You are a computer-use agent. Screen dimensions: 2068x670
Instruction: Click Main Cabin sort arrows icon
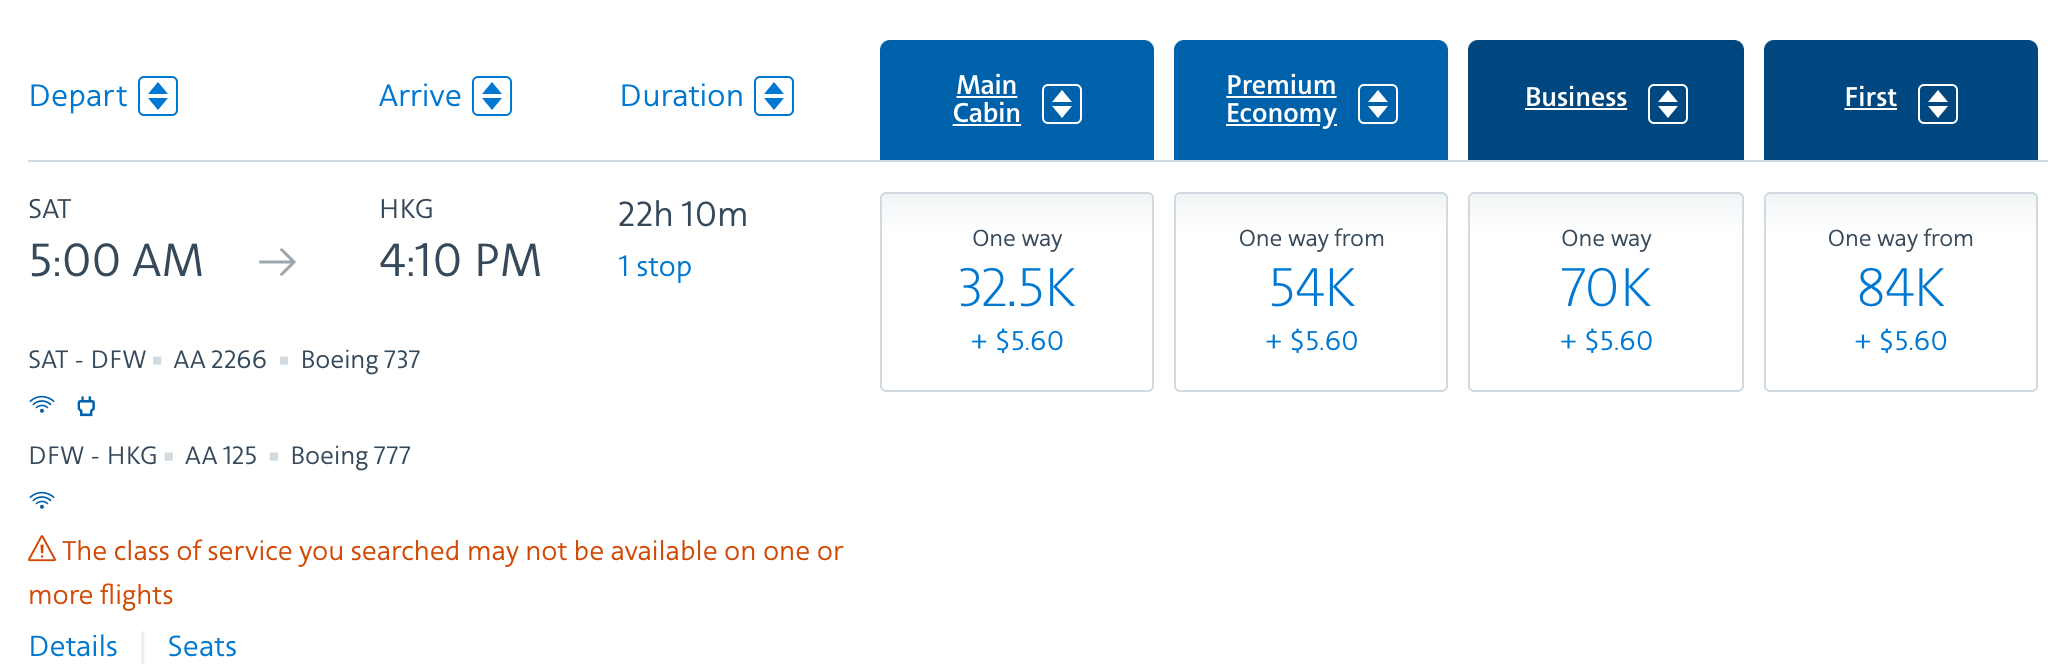coord(1062,104)
